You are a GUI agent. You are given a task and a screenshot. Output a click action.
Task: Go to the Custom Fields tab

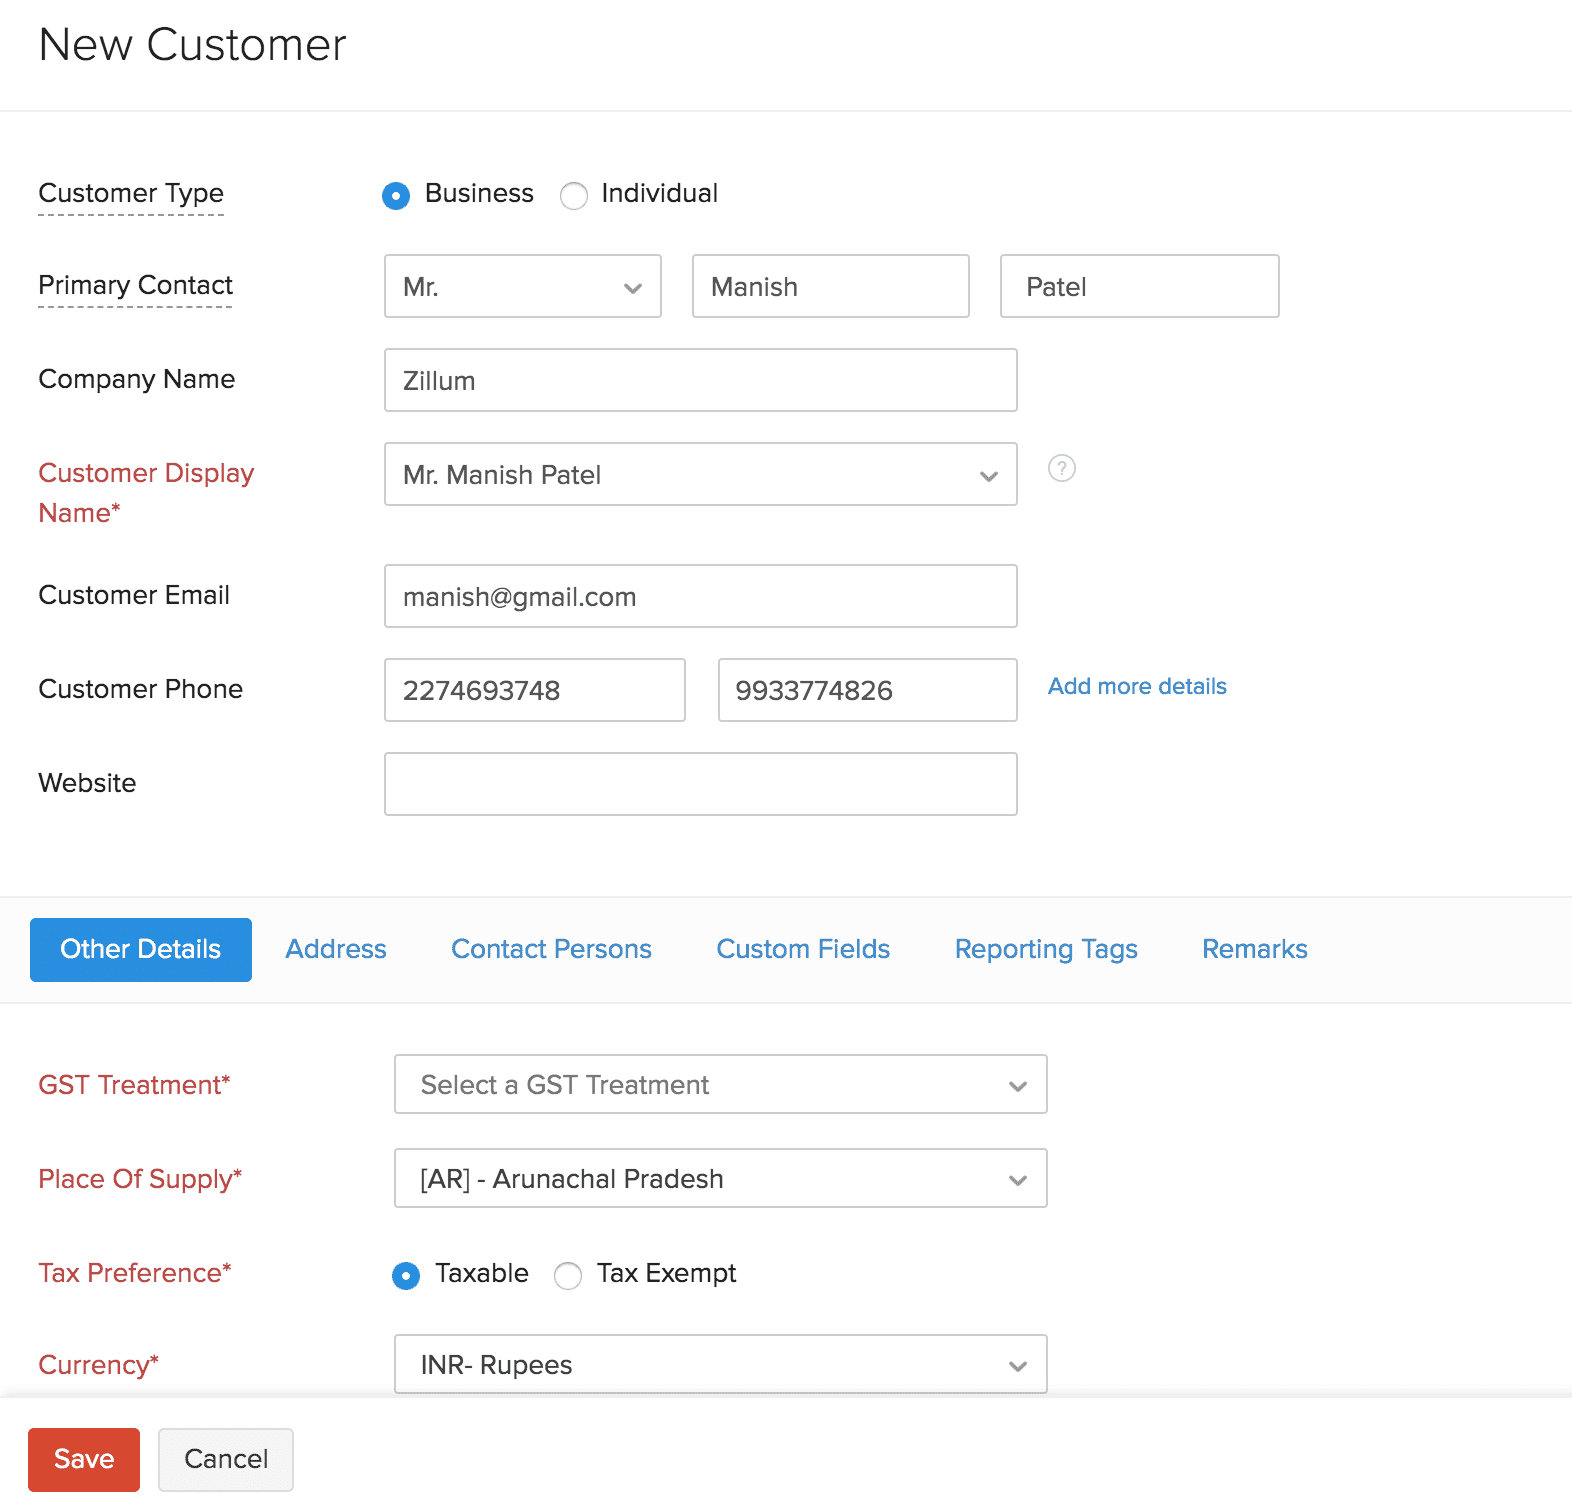click(x=803, y=949)
